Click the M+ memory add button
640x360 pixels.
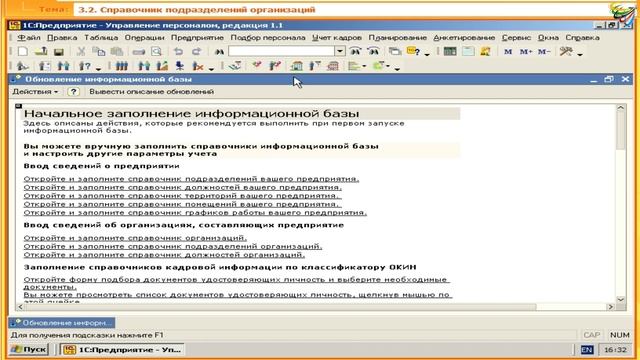(526, 52)
